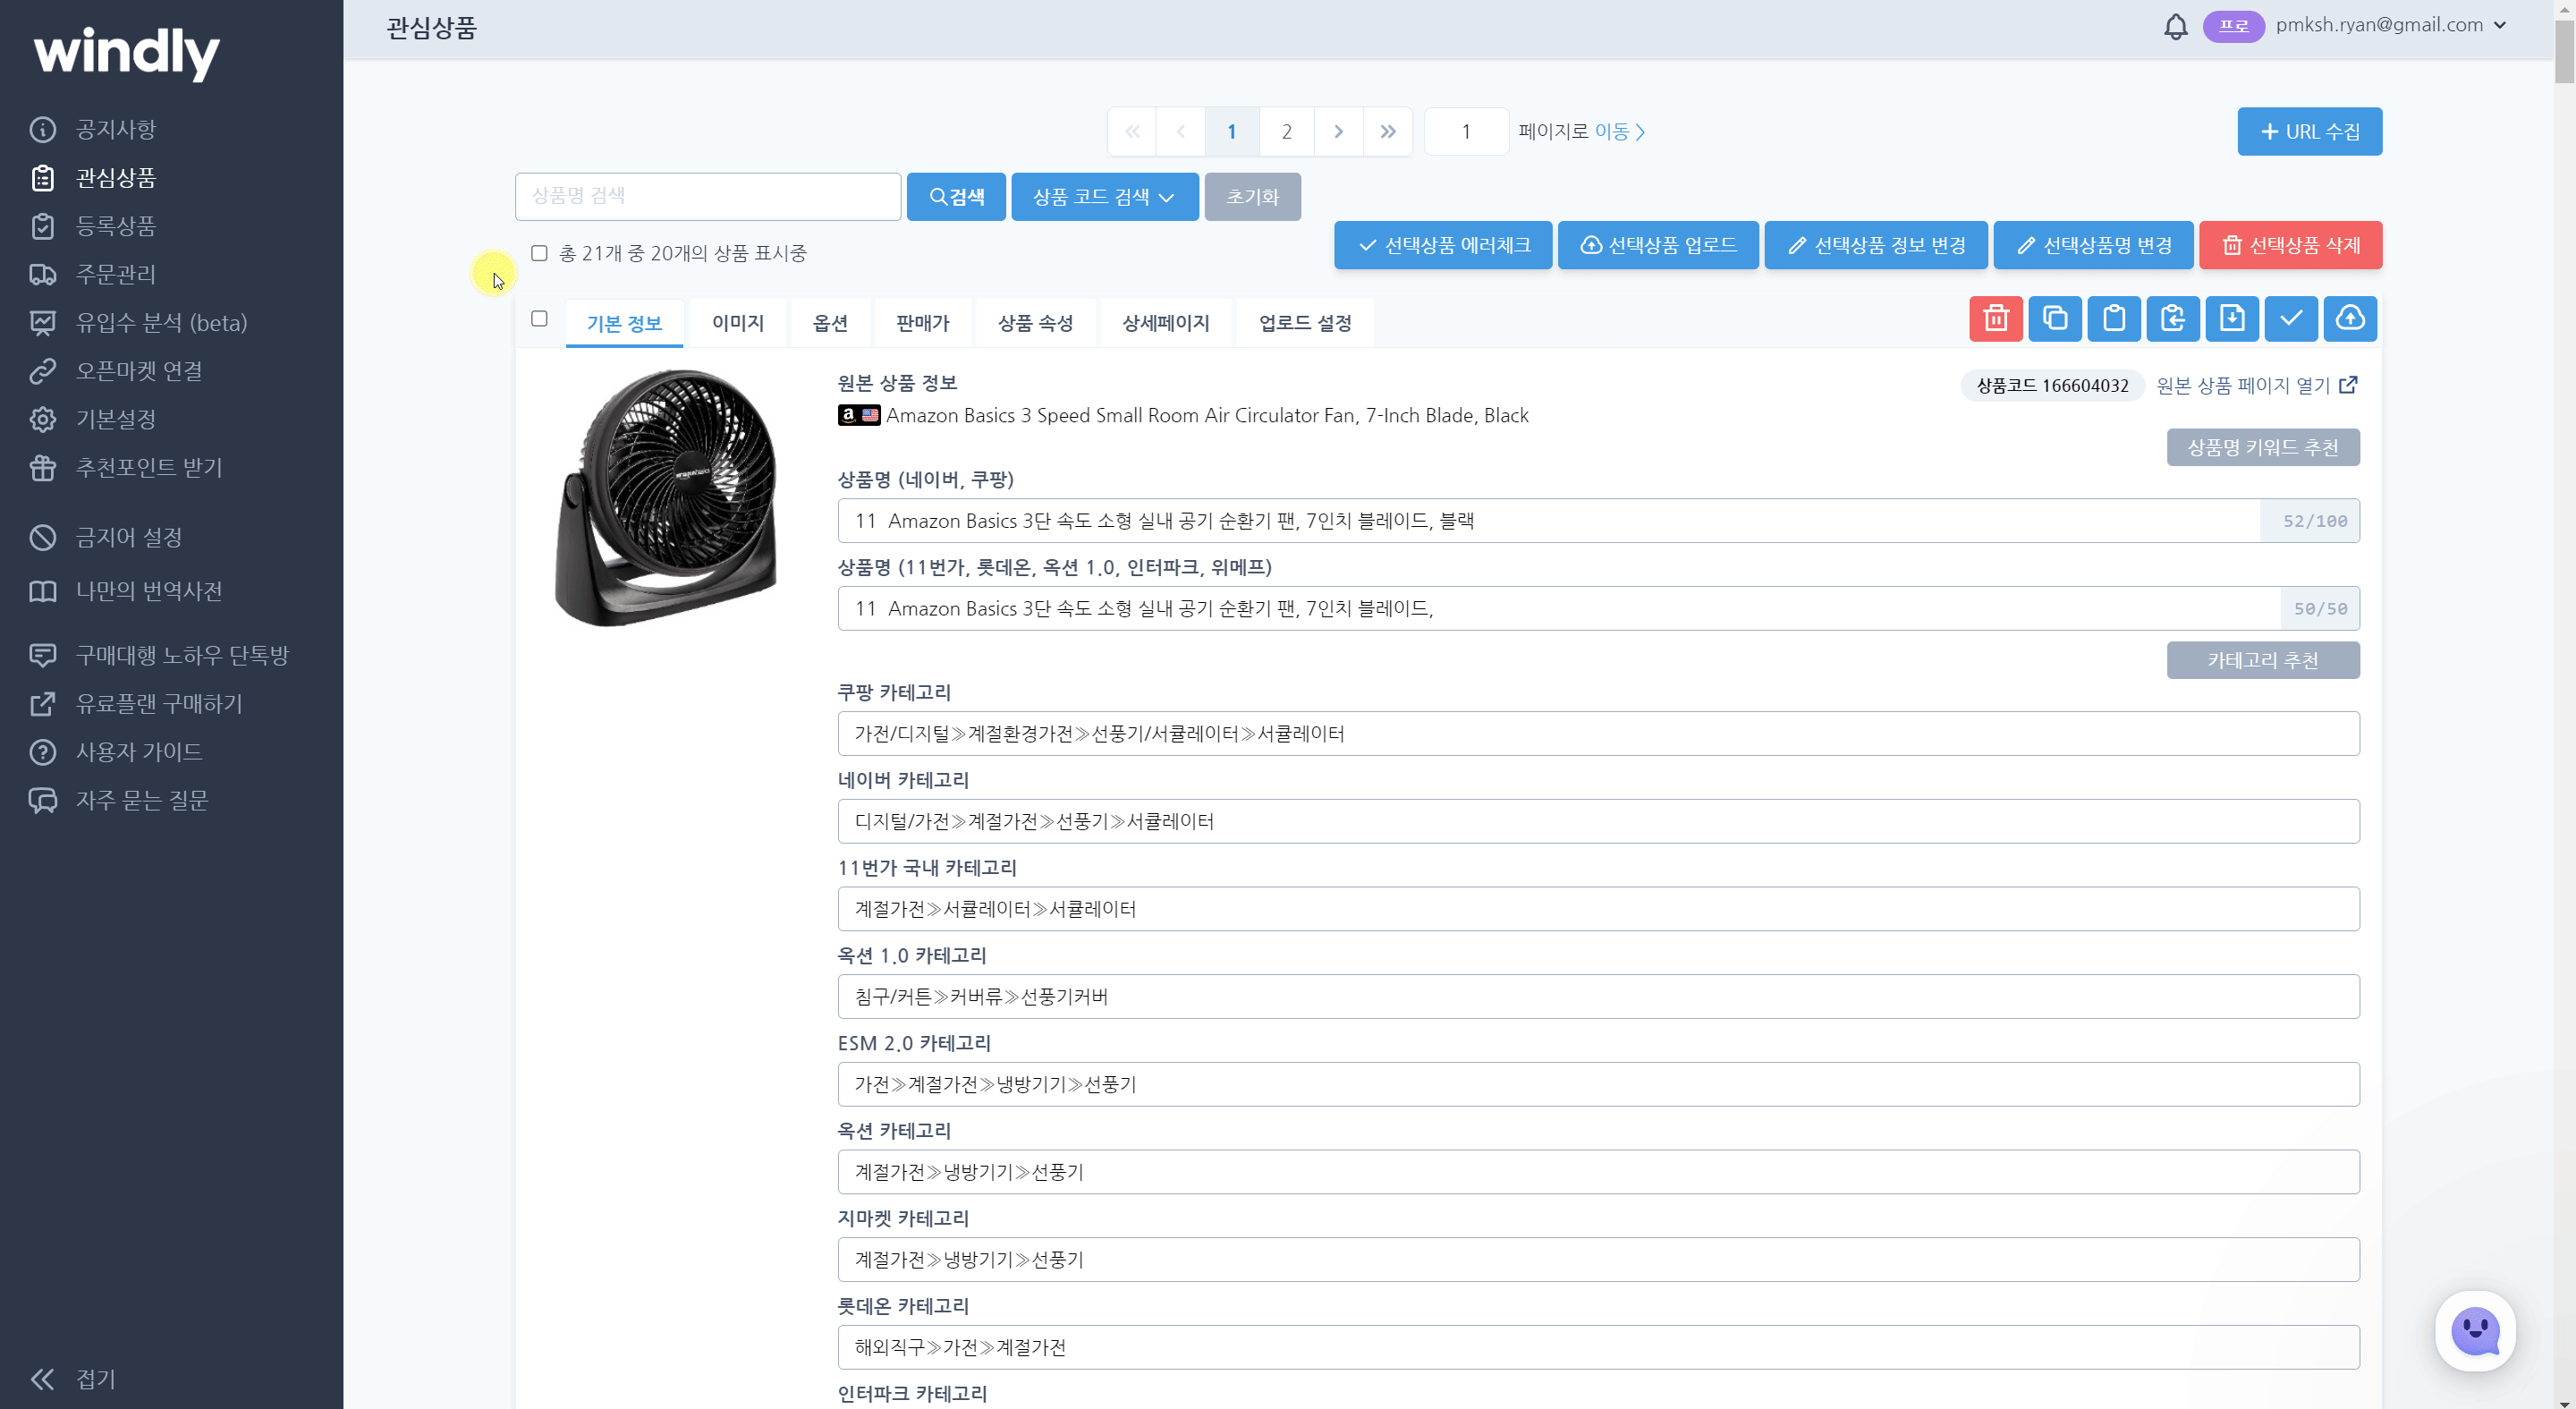The width and height of the screenshot is (2576, 1409).
Task: Click the 선택상품 에러체크 button
Action: click(x=1442, y=246)
